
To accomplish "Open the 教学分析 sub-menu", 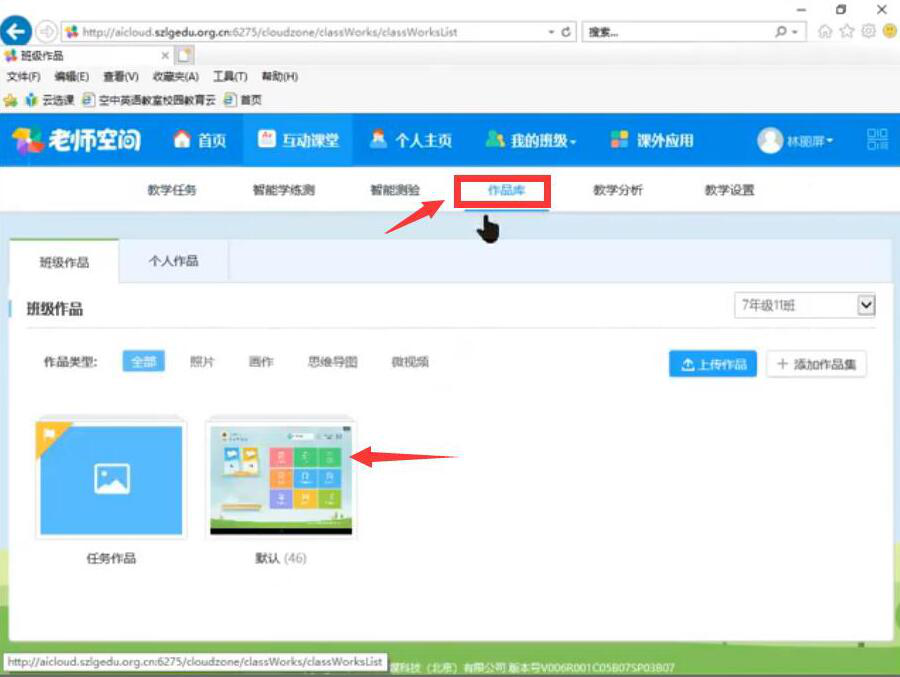I will (618, 189).
